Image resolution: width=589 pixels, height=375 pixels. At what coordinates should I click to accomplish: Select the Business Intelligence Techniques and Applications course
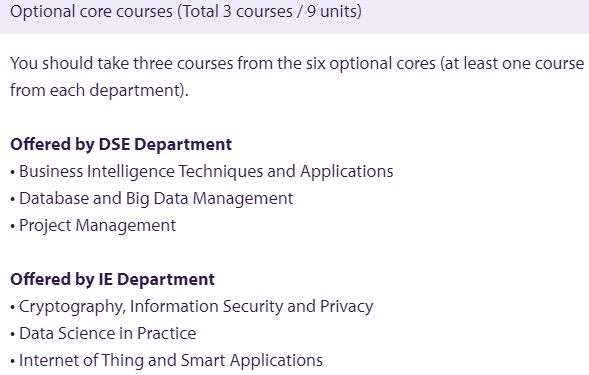206,172
